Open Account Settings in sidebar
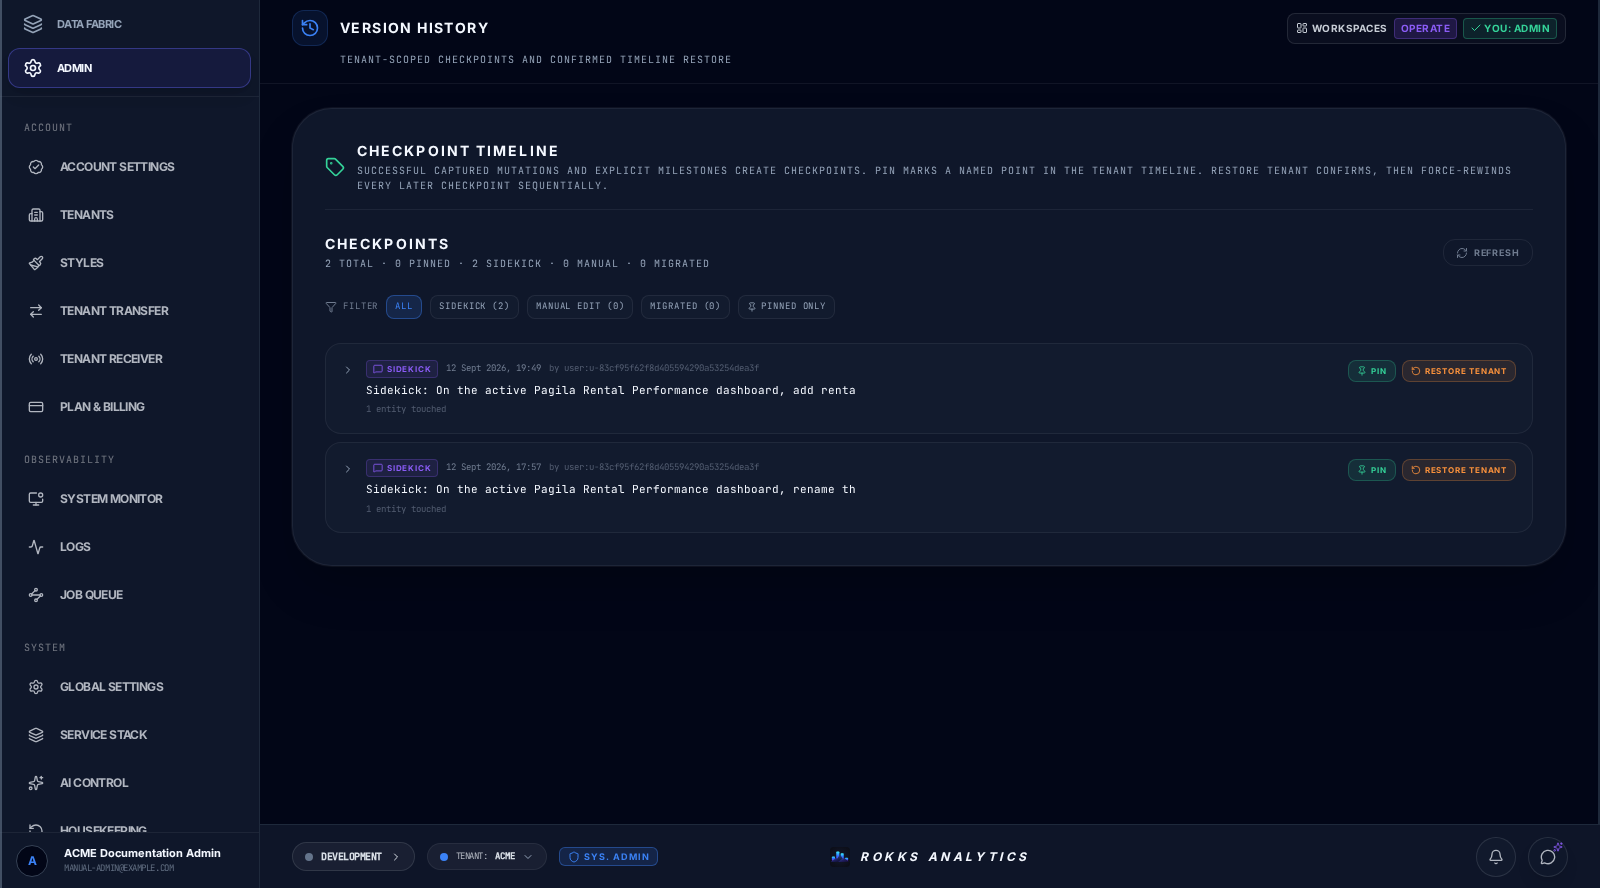Screen dimensions: 1600x888 pyautogui.click(x=129, y=167)
